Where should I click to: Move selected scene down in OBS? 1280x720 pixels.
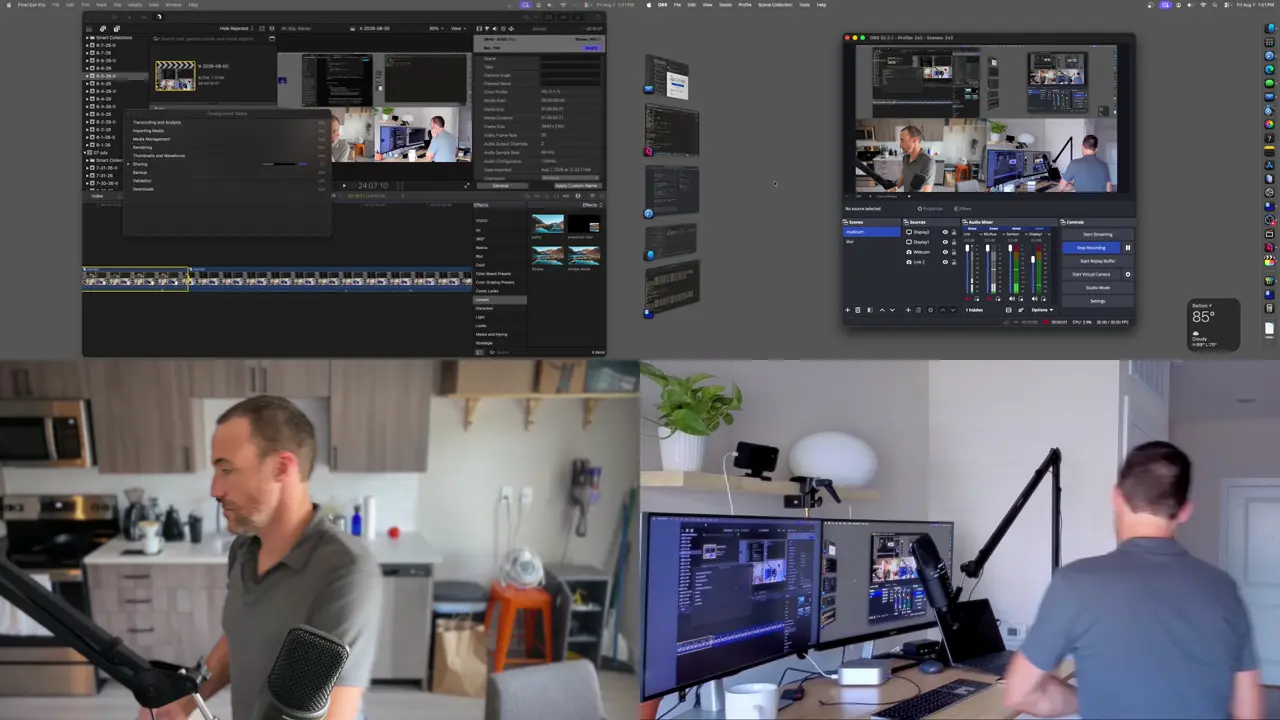point(891,310)
